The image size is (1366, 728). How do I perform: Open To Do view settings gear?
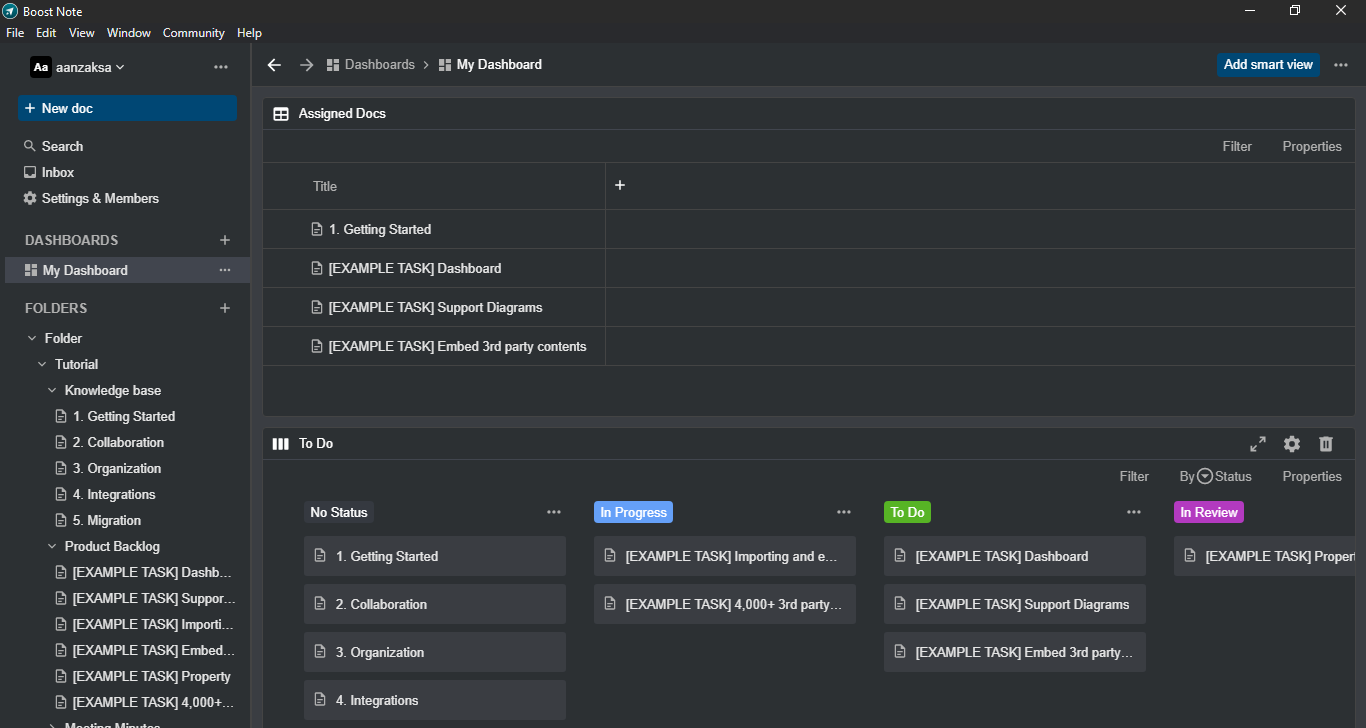pos(1292,444)
